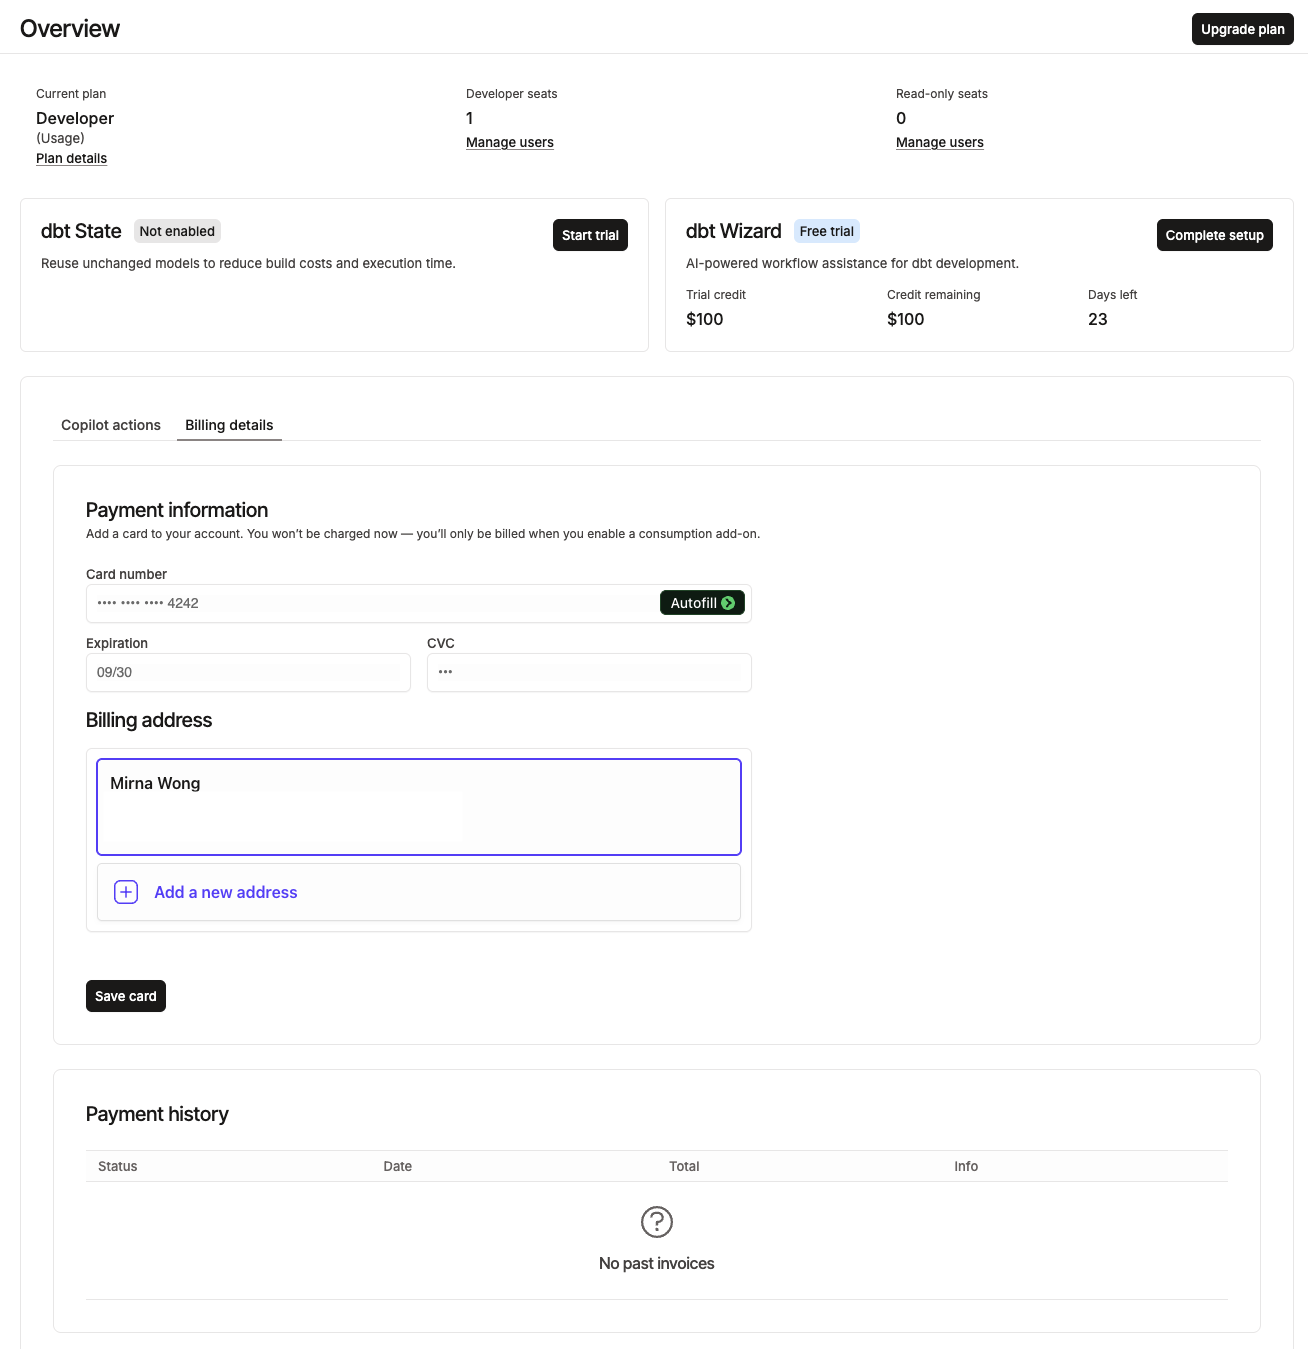Click the Free trial badge
Viewport: 1308px width, 1349px height.
827,231
